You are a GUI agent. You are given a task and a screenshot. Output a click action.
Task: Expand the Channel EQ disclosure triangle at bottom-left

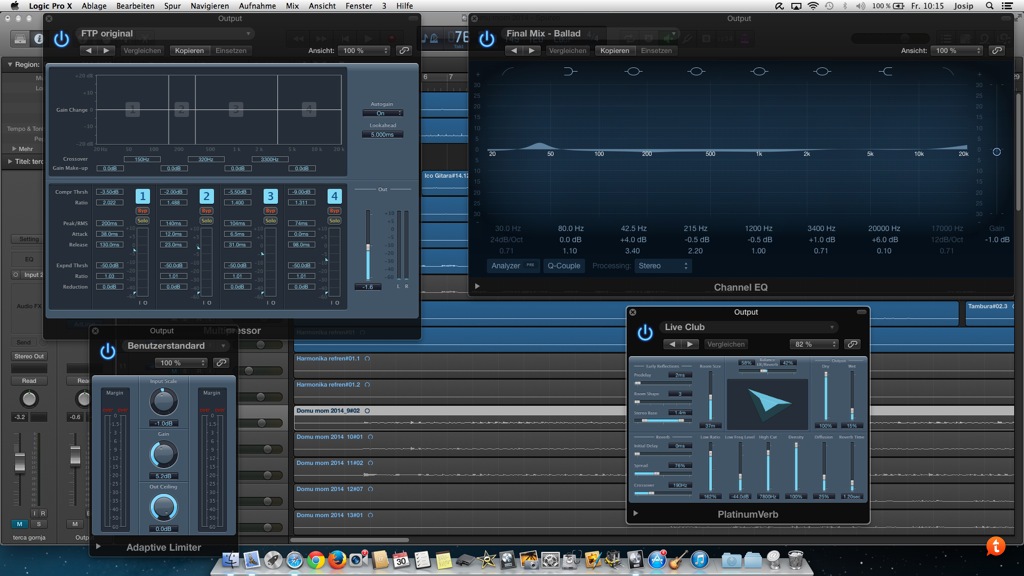(x=477, y=286)
